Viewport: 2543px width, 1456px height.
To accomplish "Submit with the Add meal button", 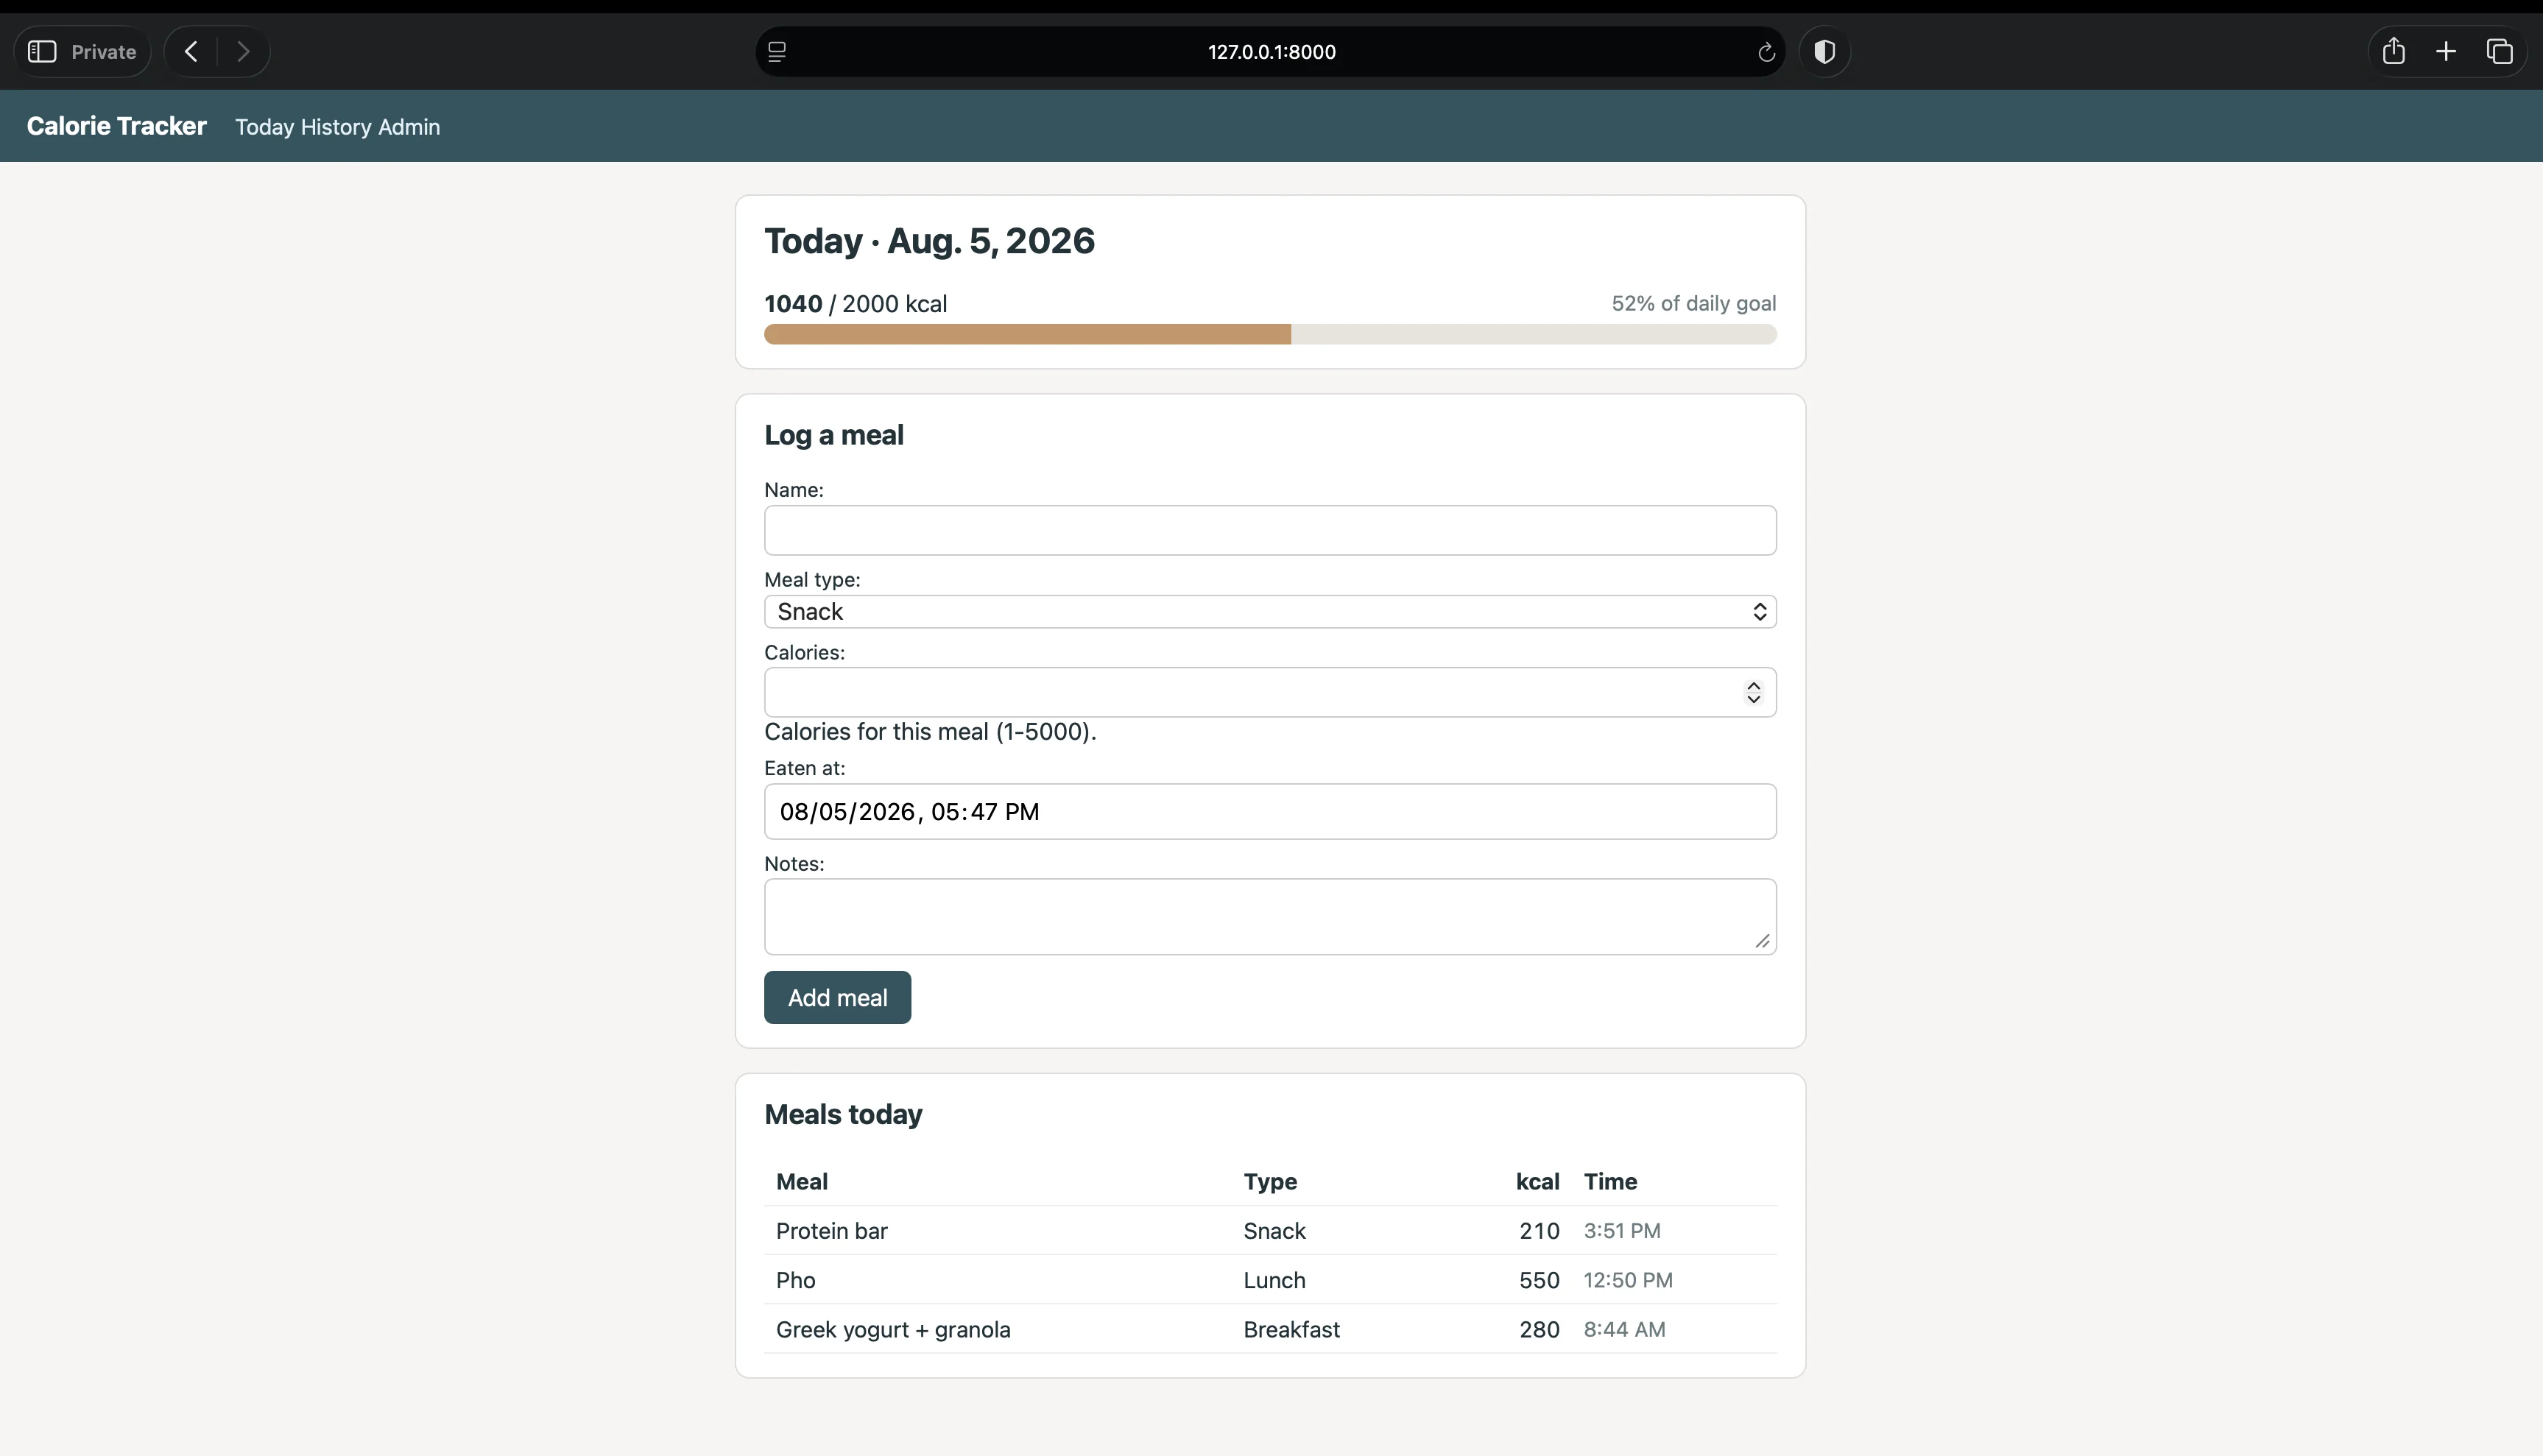I will point(837,997).
